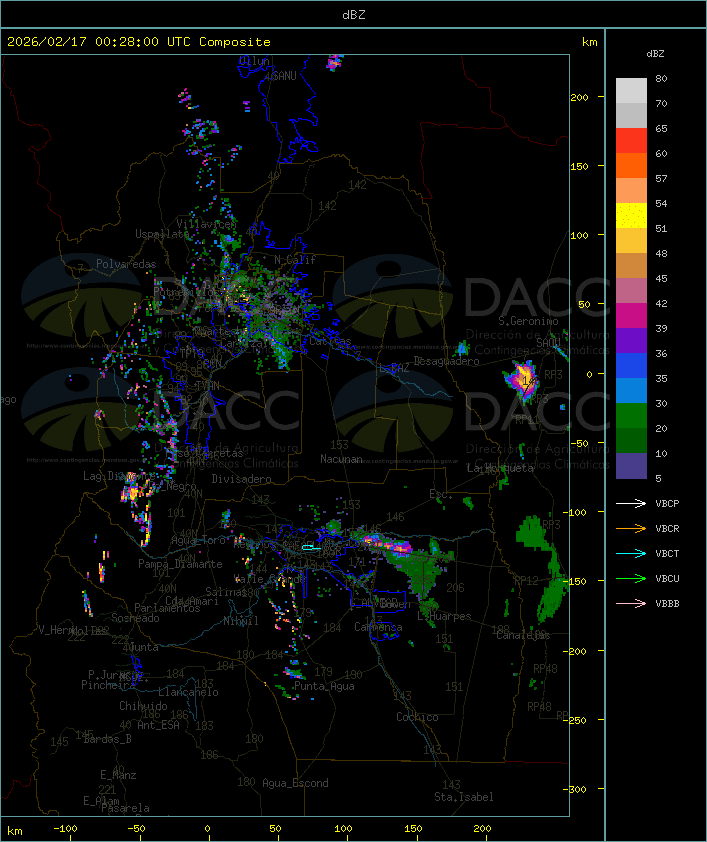This screenshot has width=707, height=842.
Task: Click the 'Canalejas' map label
Action: 523,636
